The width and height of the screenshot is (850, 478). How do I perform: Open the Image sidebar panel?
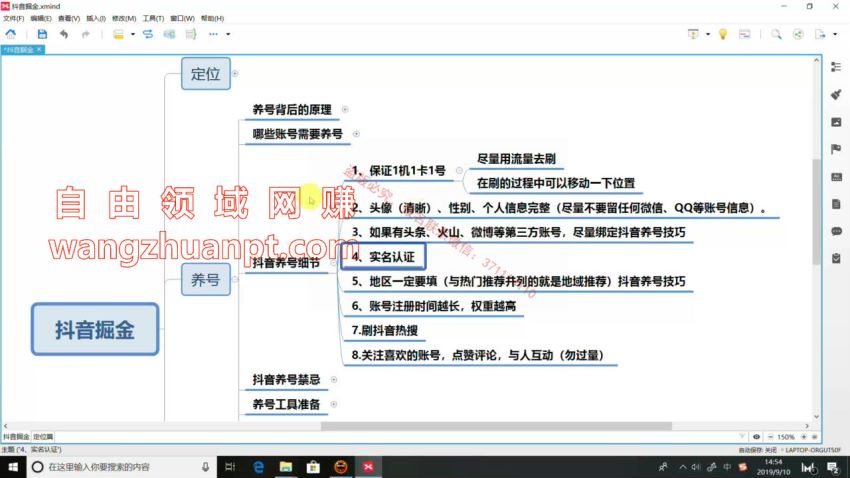pyautogui.click(x=836, y=122)
